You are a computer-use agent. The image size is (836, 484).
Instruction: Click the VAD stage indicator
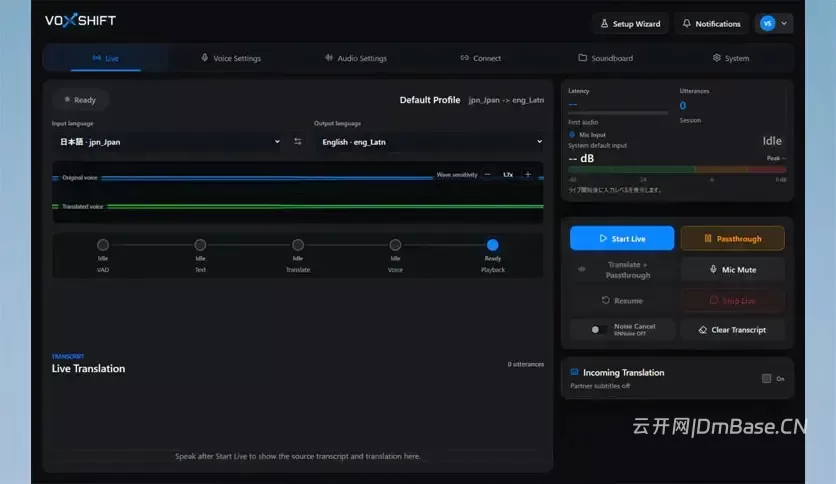click(103, 245)
